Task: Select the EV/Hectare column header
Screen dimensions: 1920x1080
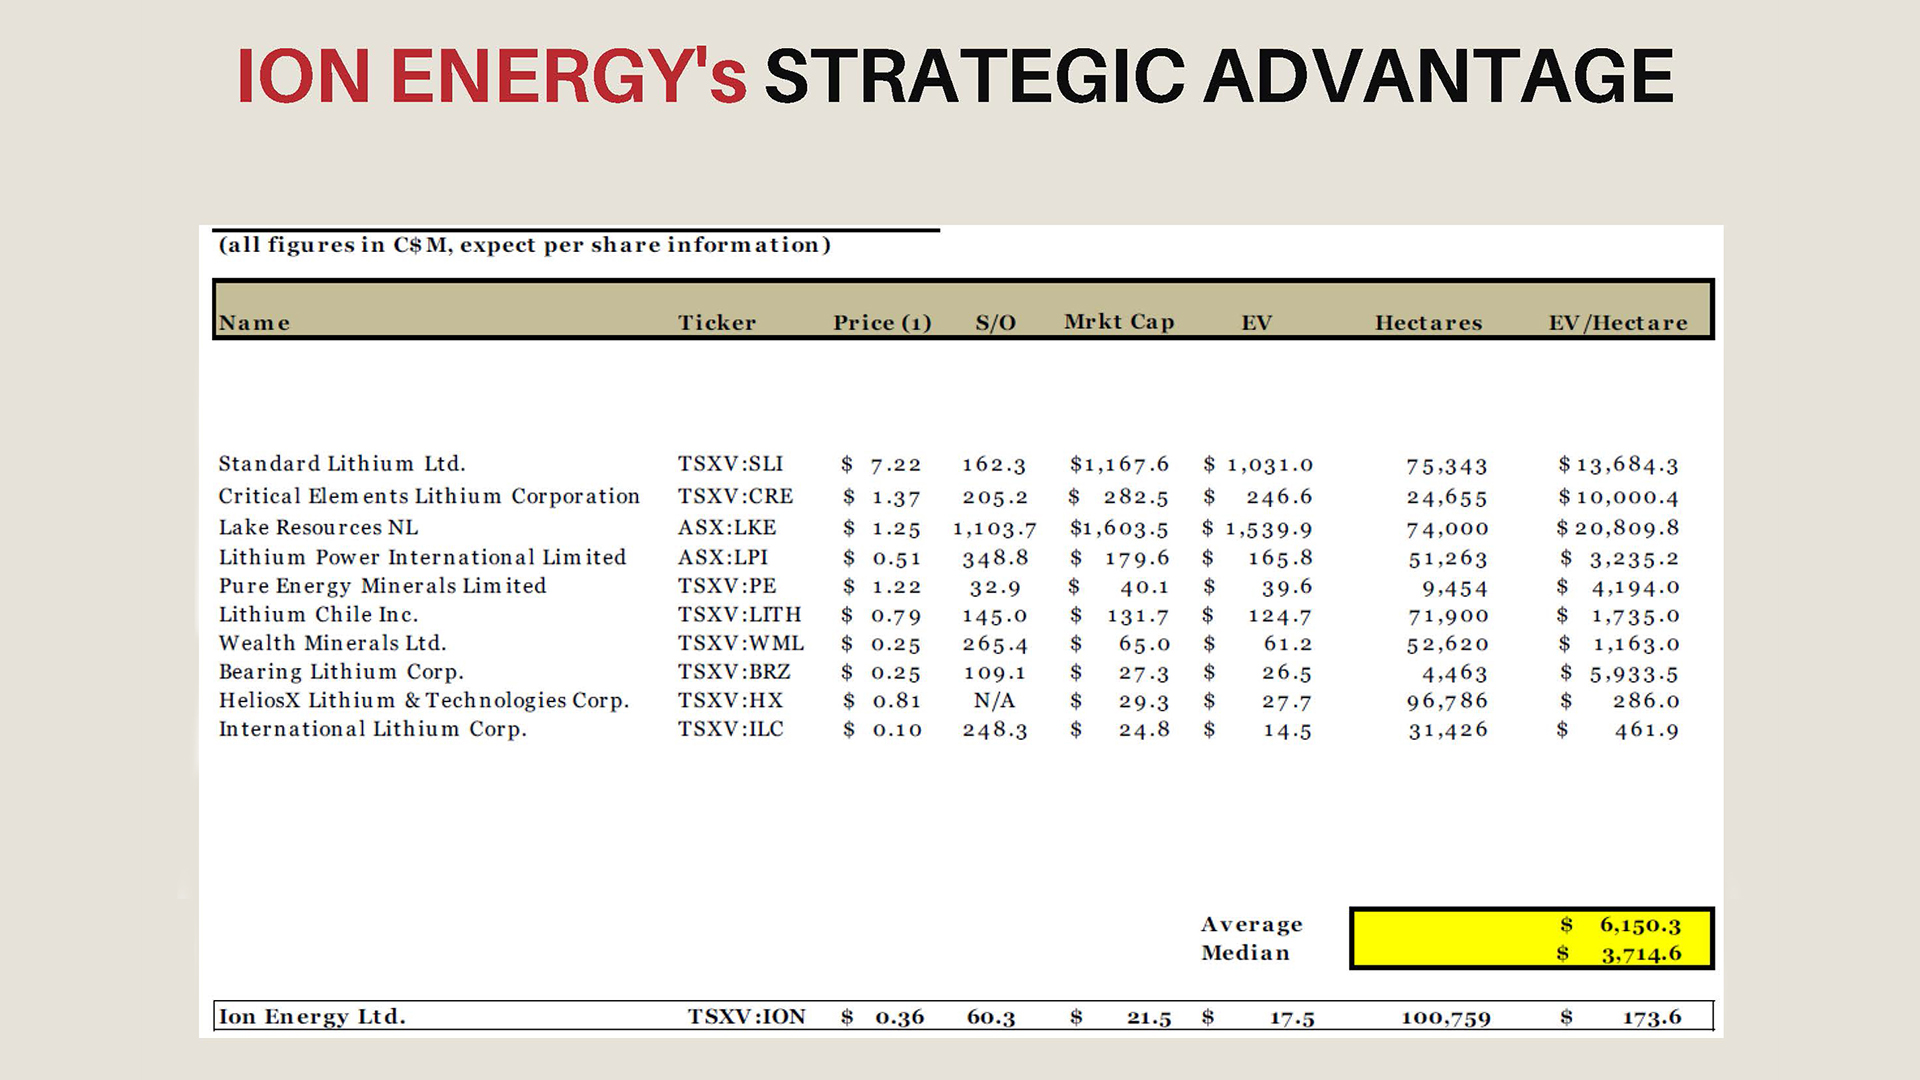Action: 1617,323
